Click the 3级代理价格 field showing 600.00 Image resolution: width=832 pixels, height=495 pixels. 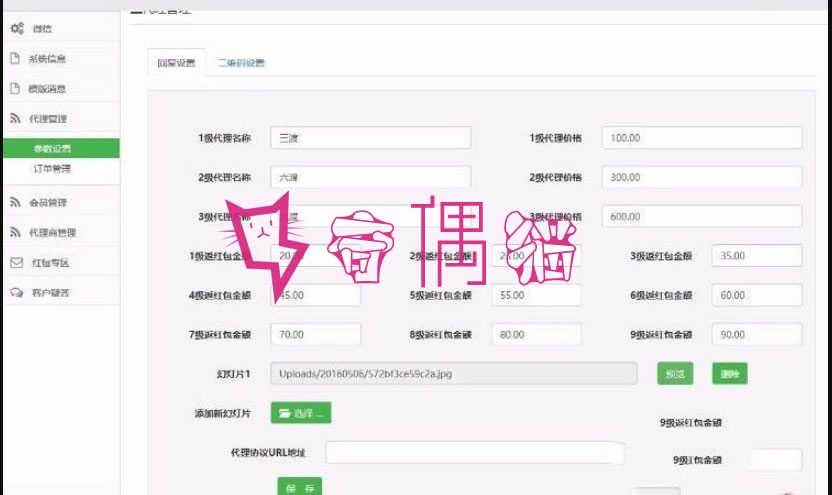pyautogui.click(x=701, y=216)
